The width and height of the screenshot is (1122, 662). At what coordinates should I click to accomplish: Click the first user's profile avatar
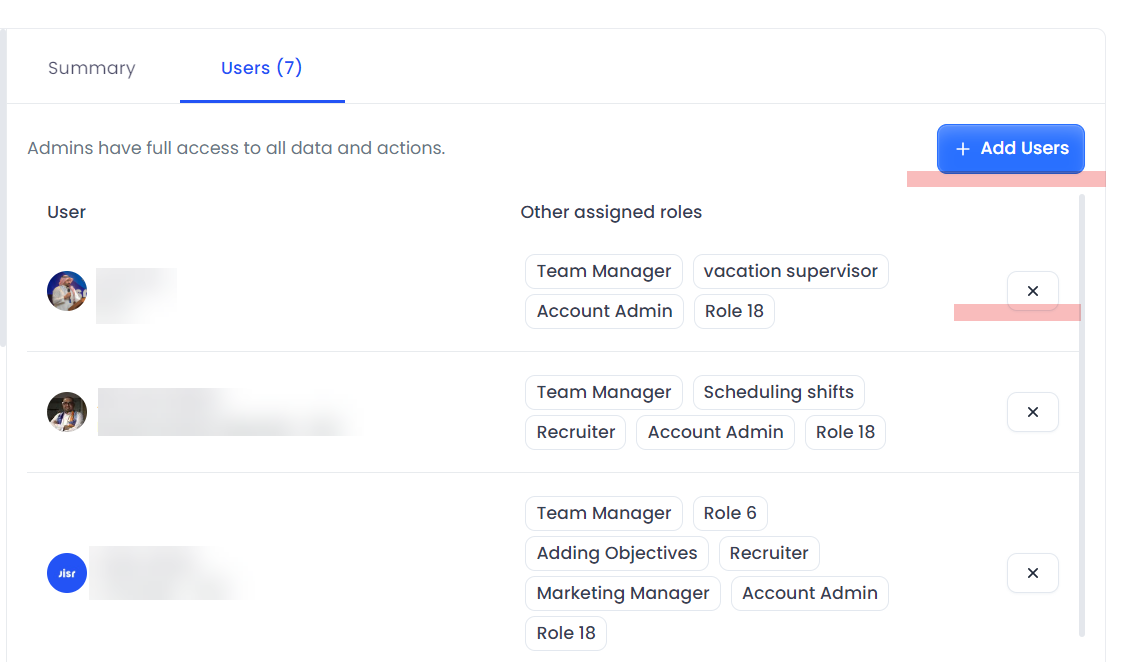pos(67,291)
